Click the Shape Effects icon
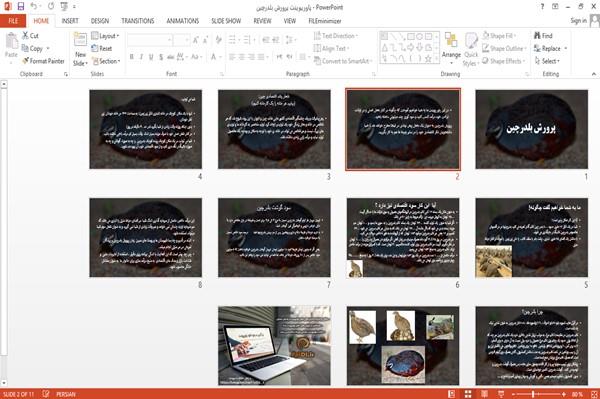This screenshot has height=399, width=600. 486,61
